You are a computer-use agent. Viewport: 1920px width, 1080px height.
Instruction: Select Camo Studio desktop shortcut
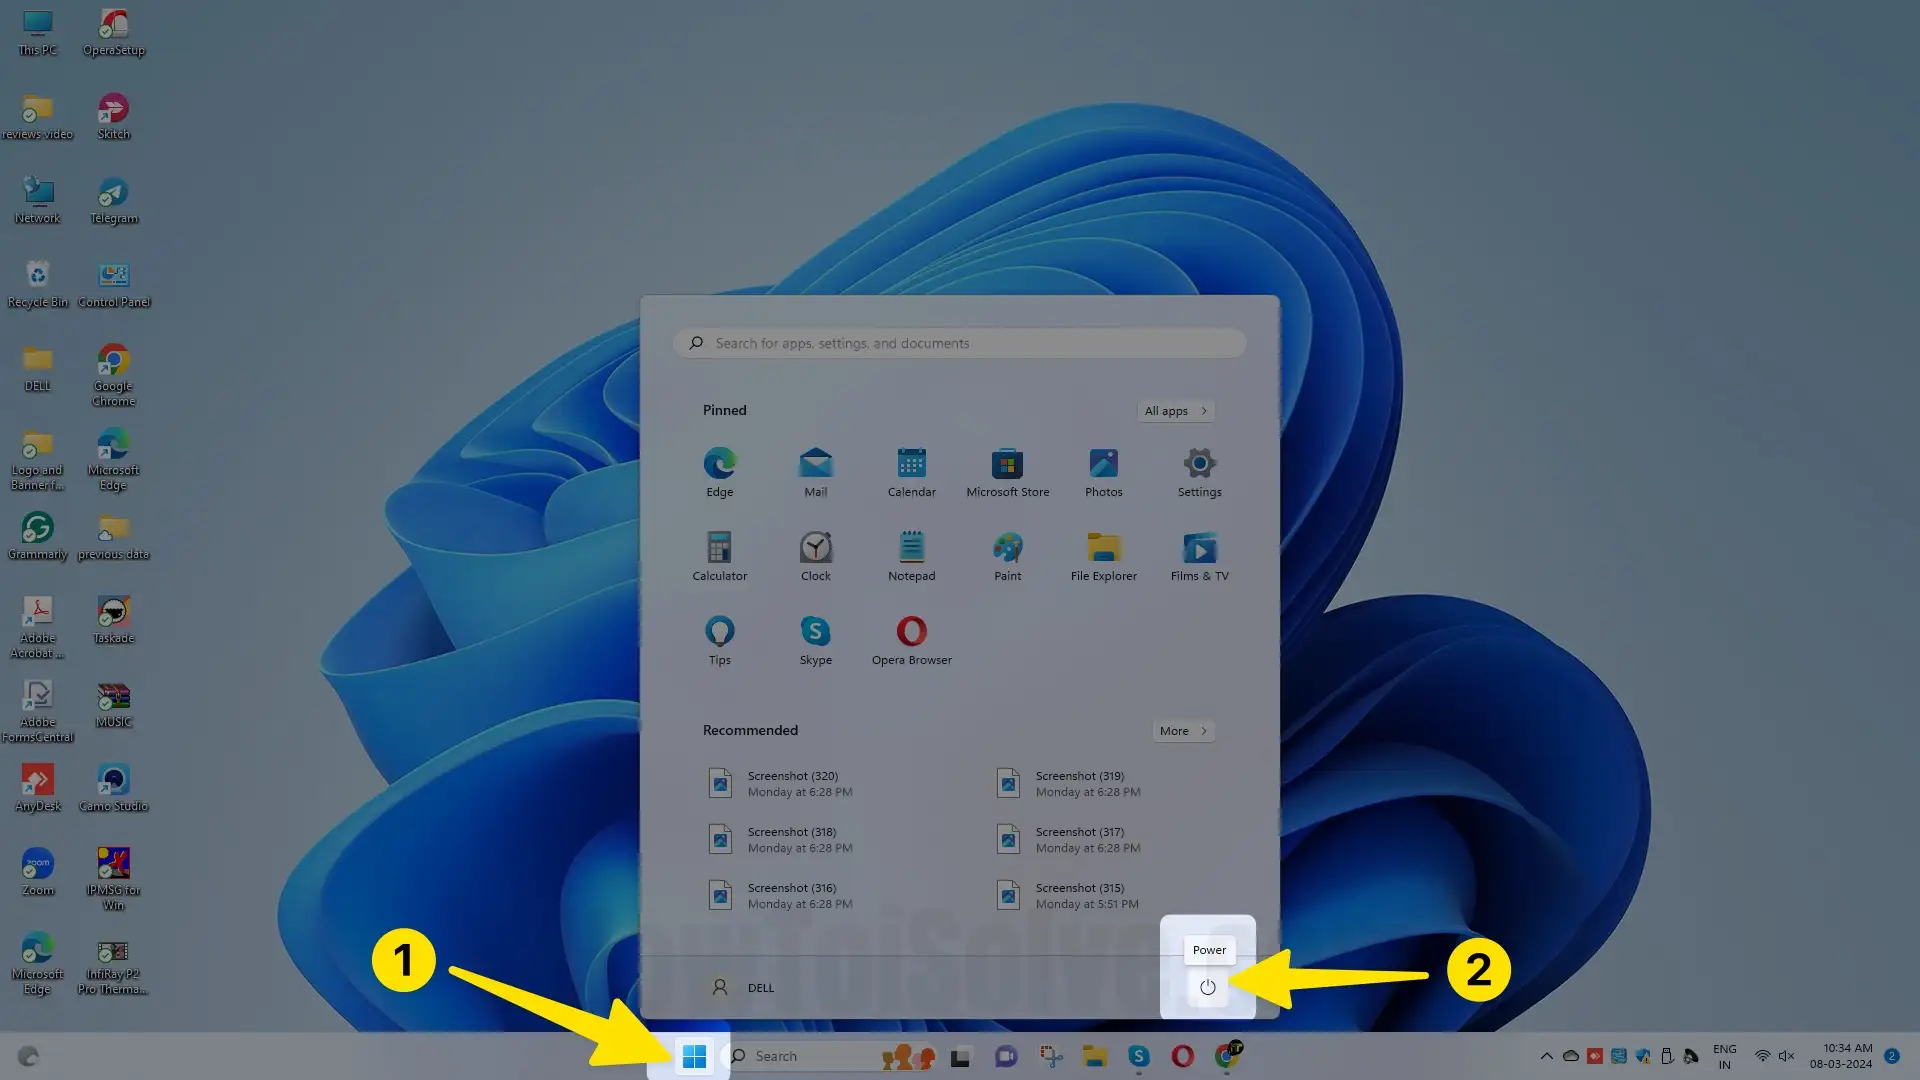114,789
